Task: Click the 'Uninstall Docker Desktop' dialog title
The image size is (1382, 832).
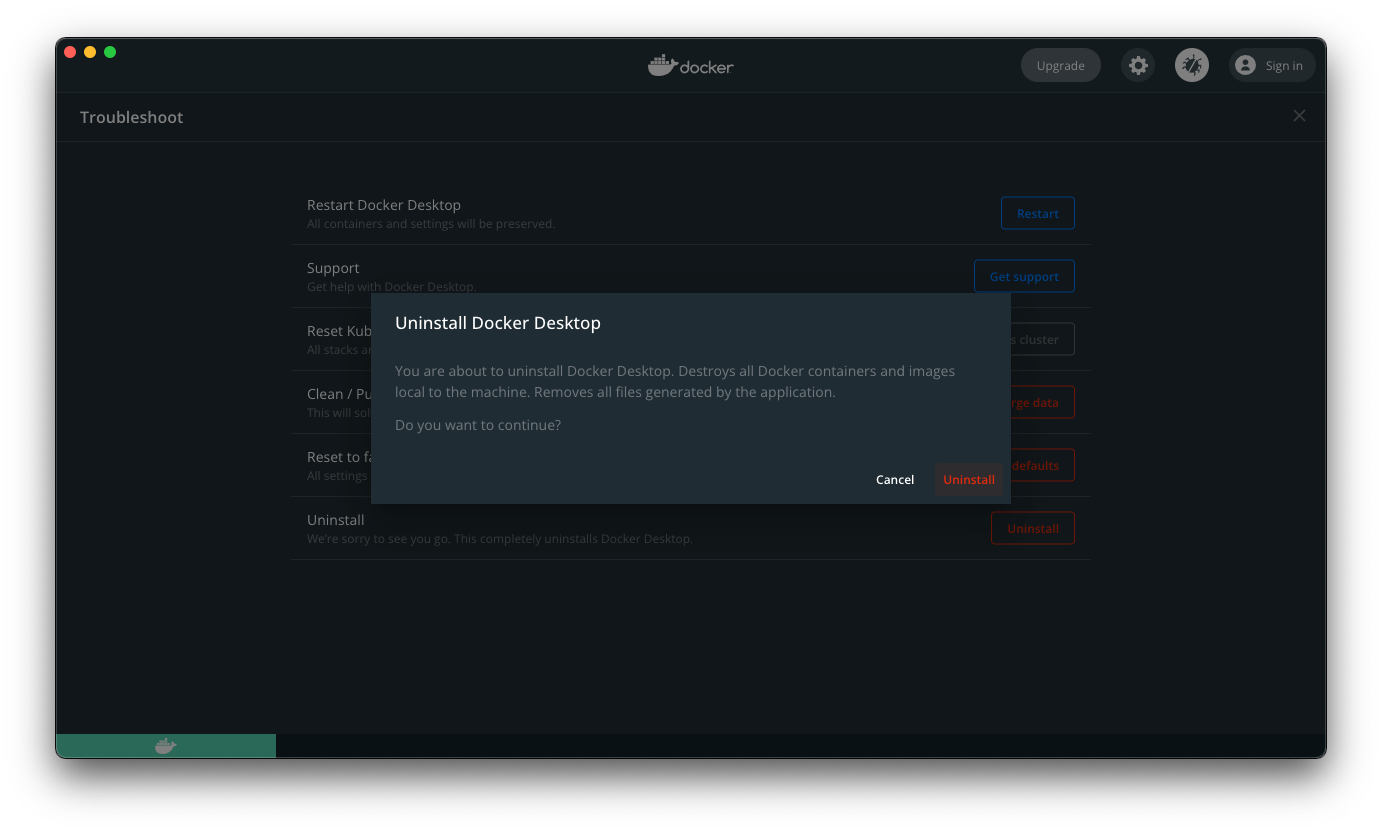Action: tap(498, 323)
